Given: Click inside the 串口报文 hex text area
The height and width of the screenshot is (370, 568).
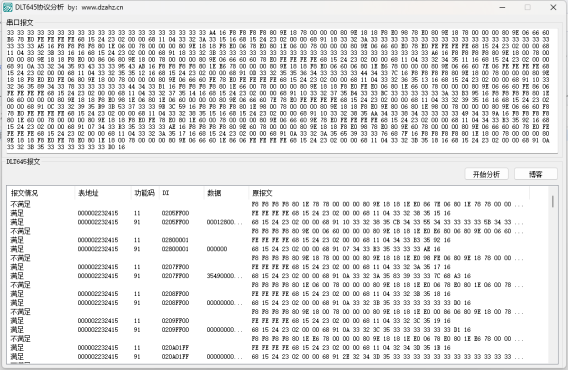Looking at the screenshot, I should coord(282,90).
